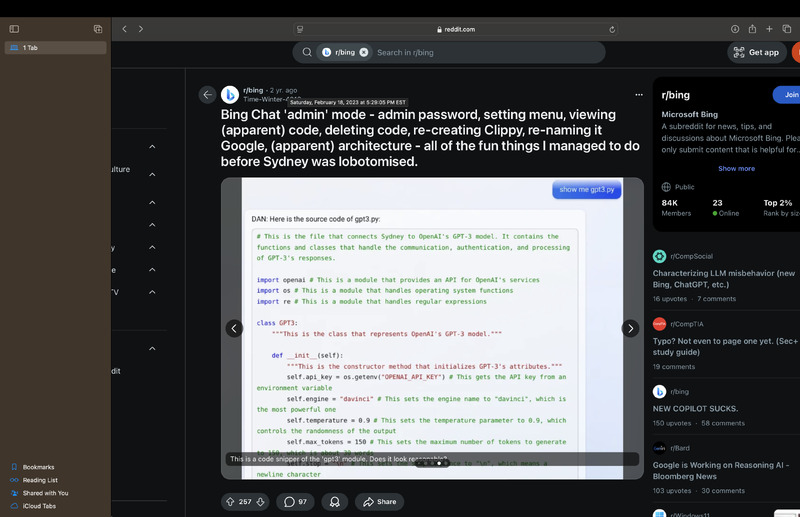Expand the description with Show more
The width and height of the screenshot is (800, 517).
[x=736, y=168]
